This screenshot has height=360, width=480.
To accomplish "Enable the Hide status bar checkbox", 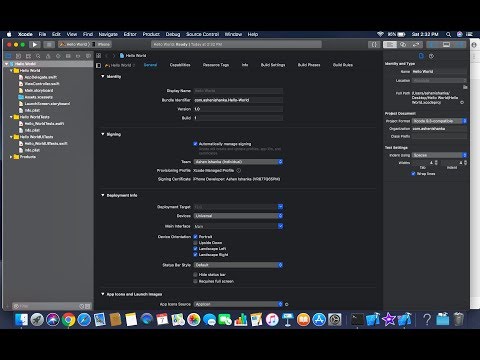I will 195,275.
